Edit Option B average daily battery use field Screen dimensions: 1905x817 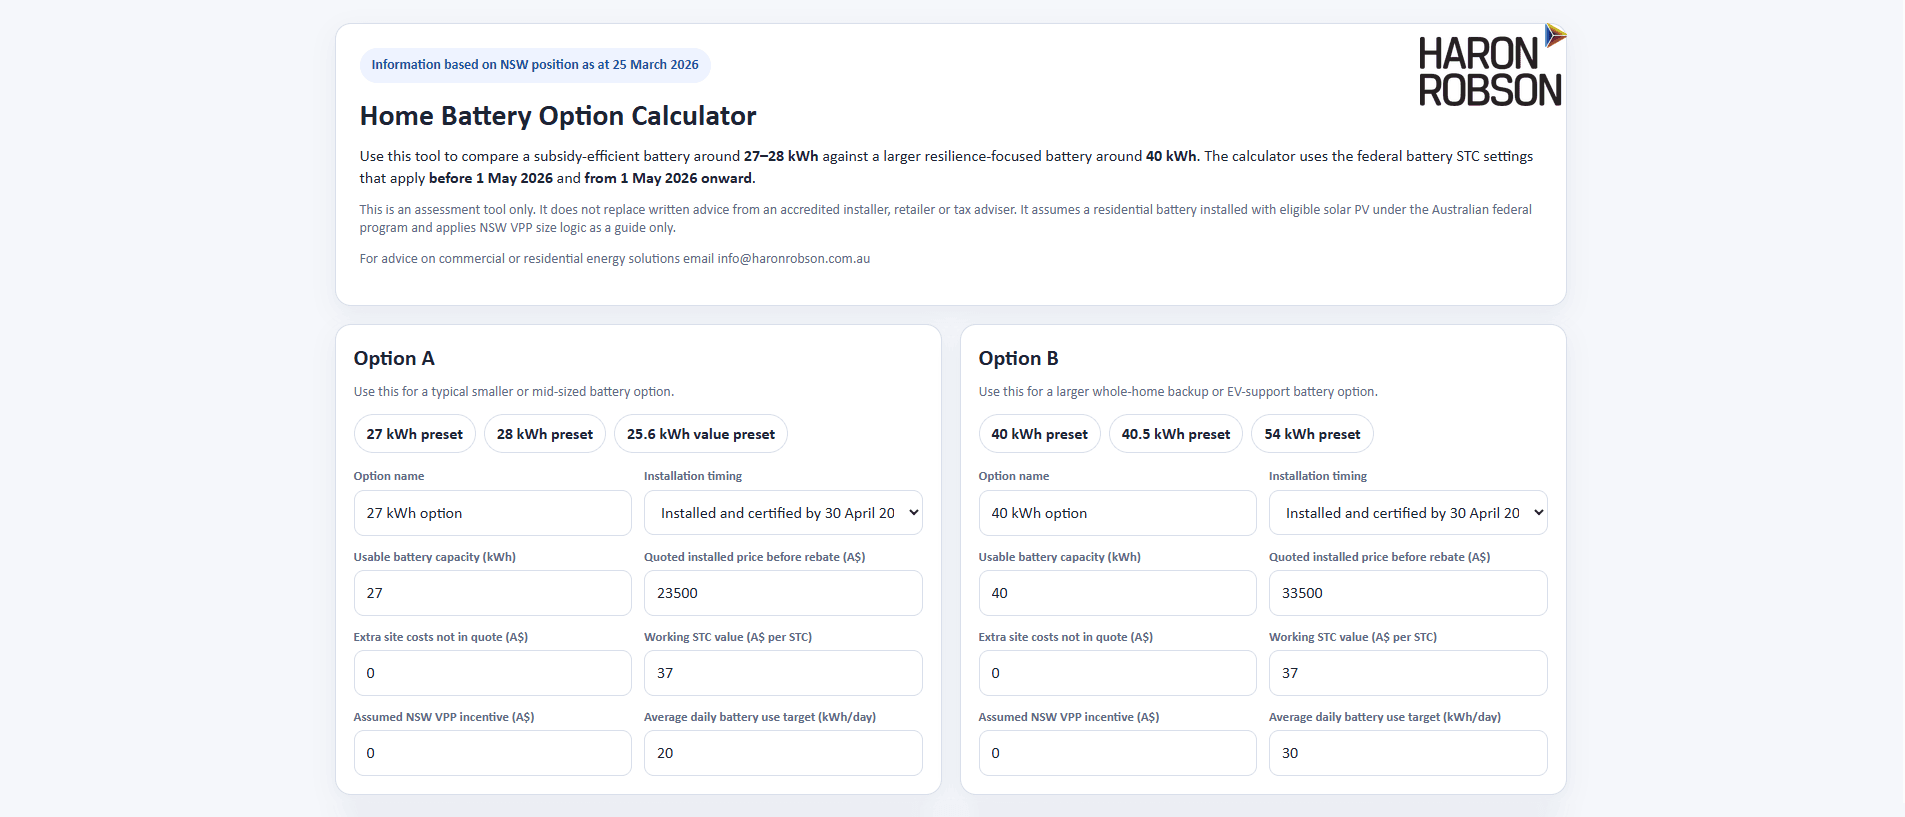tap(1407, 753)
